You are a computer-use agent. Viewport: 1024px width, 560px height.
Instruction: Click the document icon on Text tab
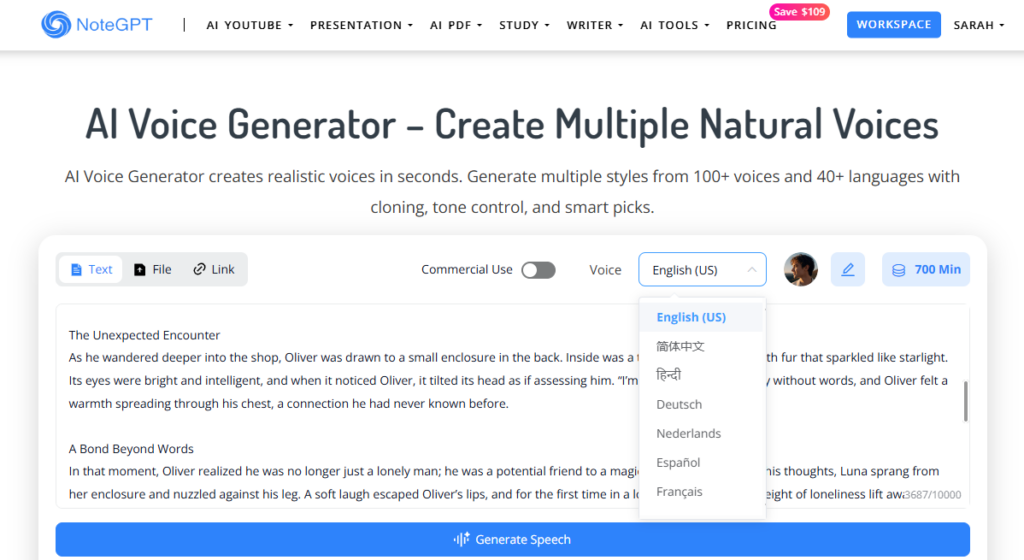pyautogui.click(x=76, y=270)
